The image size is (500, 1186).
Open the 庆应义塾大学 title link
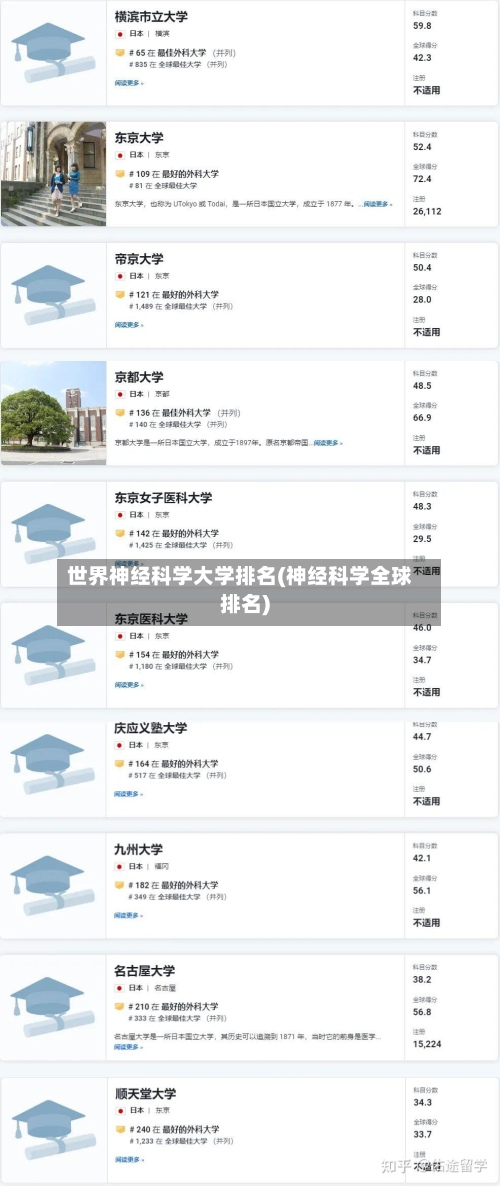click(151, 728)
